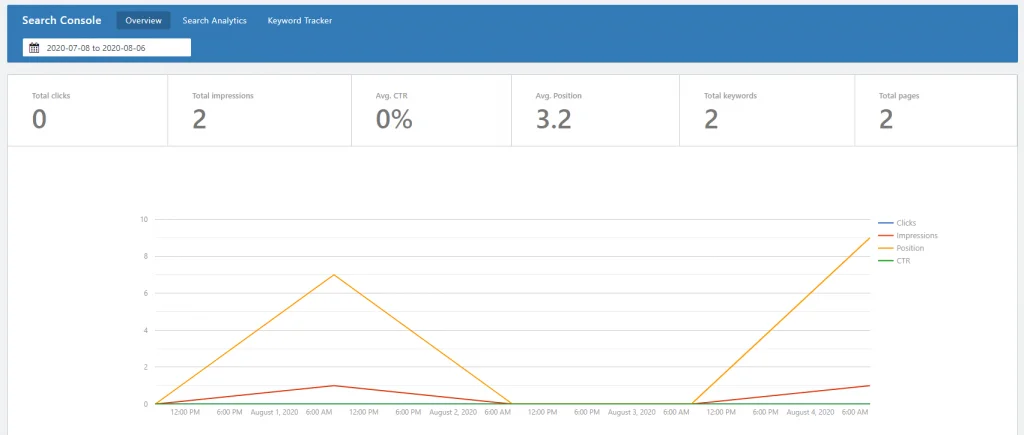Select the Total impressions stat card
1024x435 pixels.
(259, 110)
